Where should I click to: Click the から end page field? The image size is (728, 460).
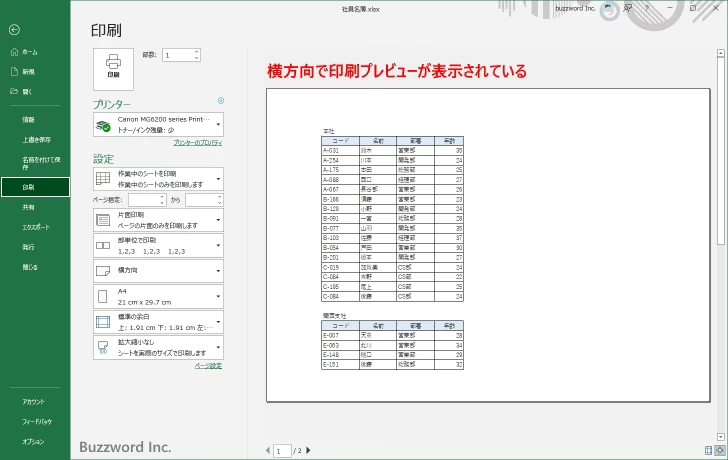201,200
